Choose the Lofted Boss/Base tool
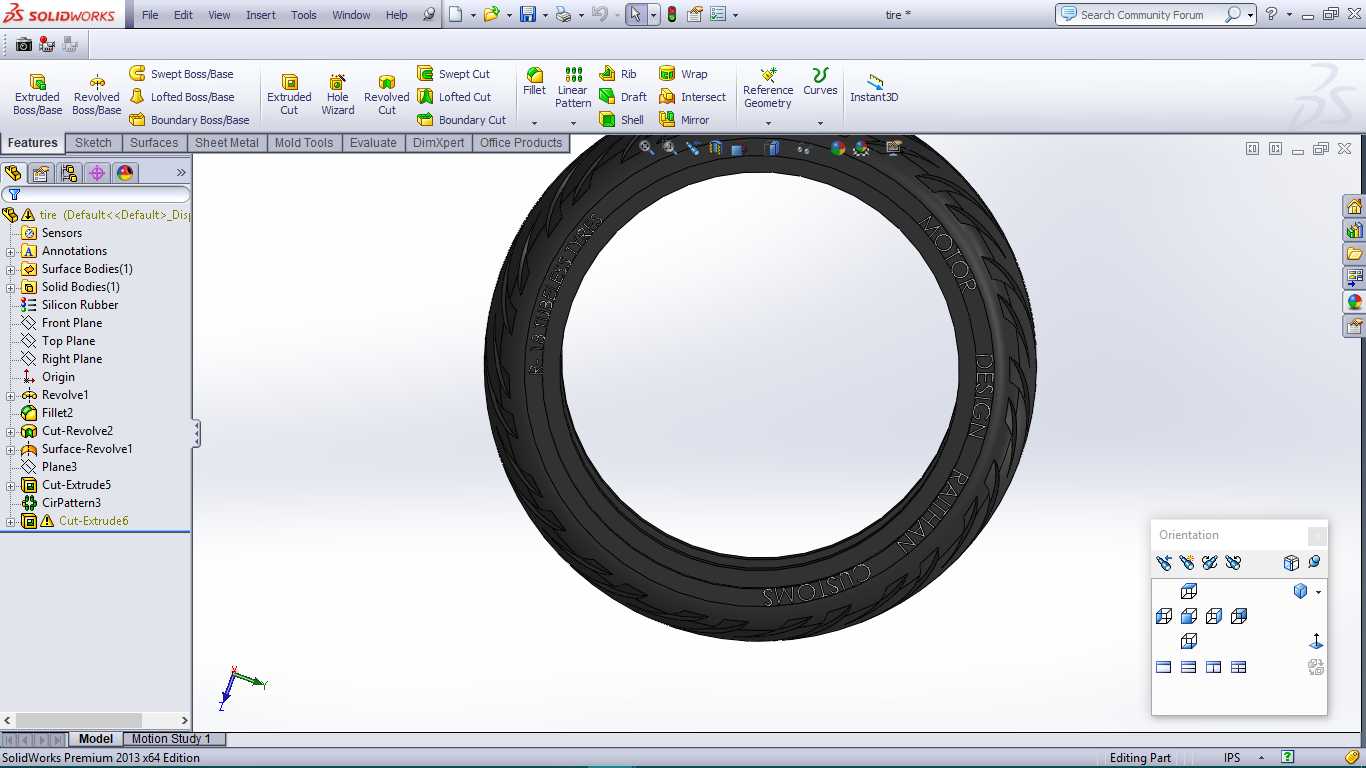 click(182, 97)
